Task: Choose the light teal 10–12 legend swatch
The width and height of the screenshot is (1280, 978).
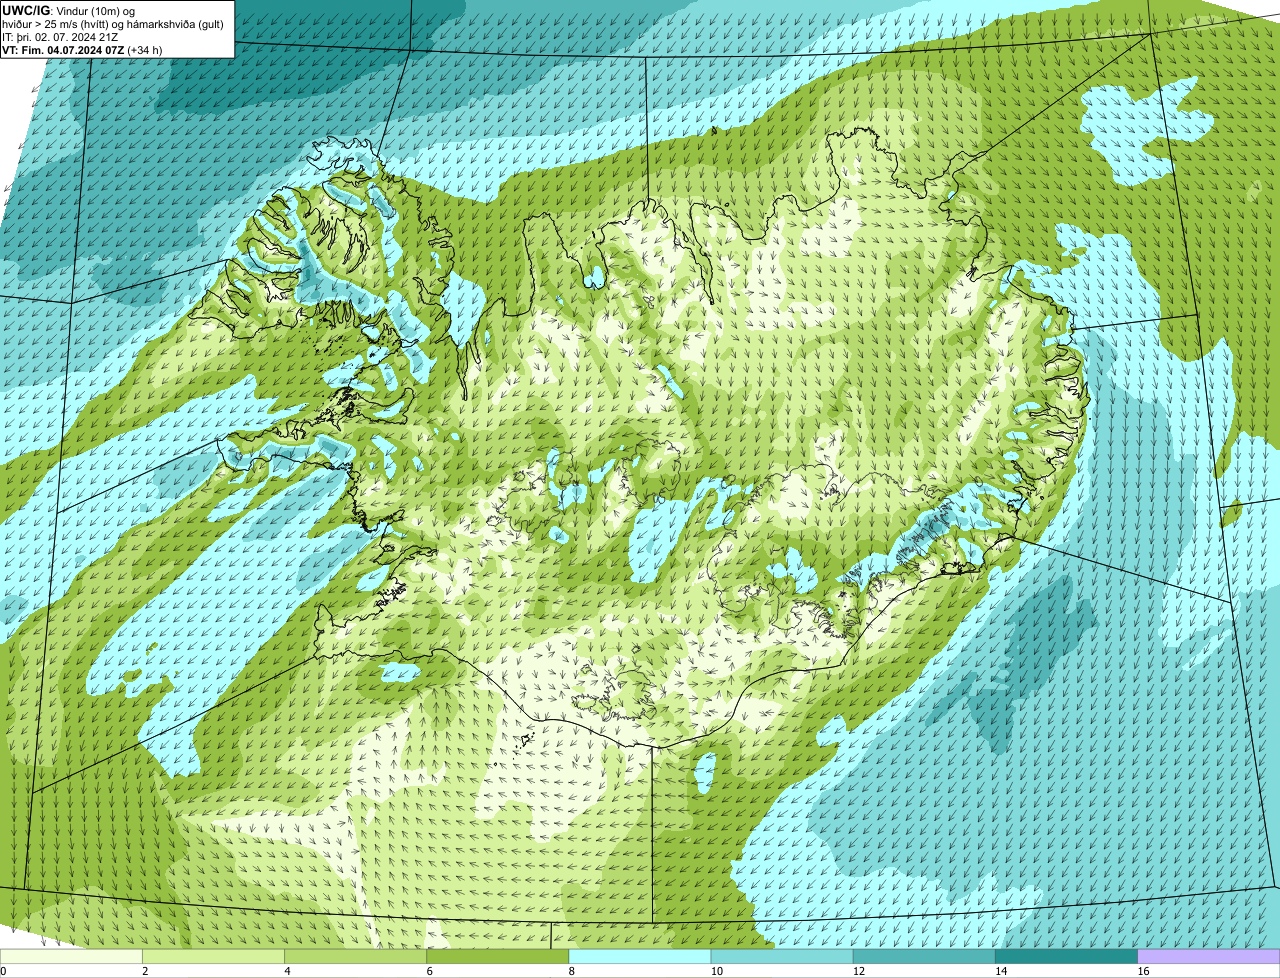Action: coord(782,956)
